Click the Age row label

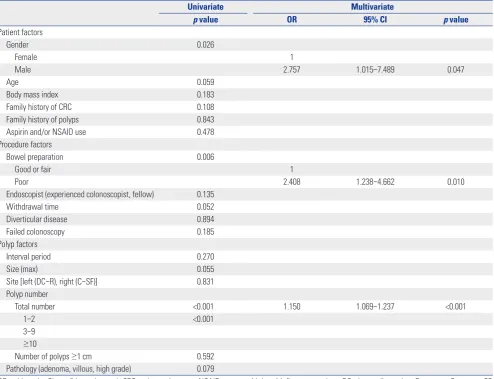12,82
